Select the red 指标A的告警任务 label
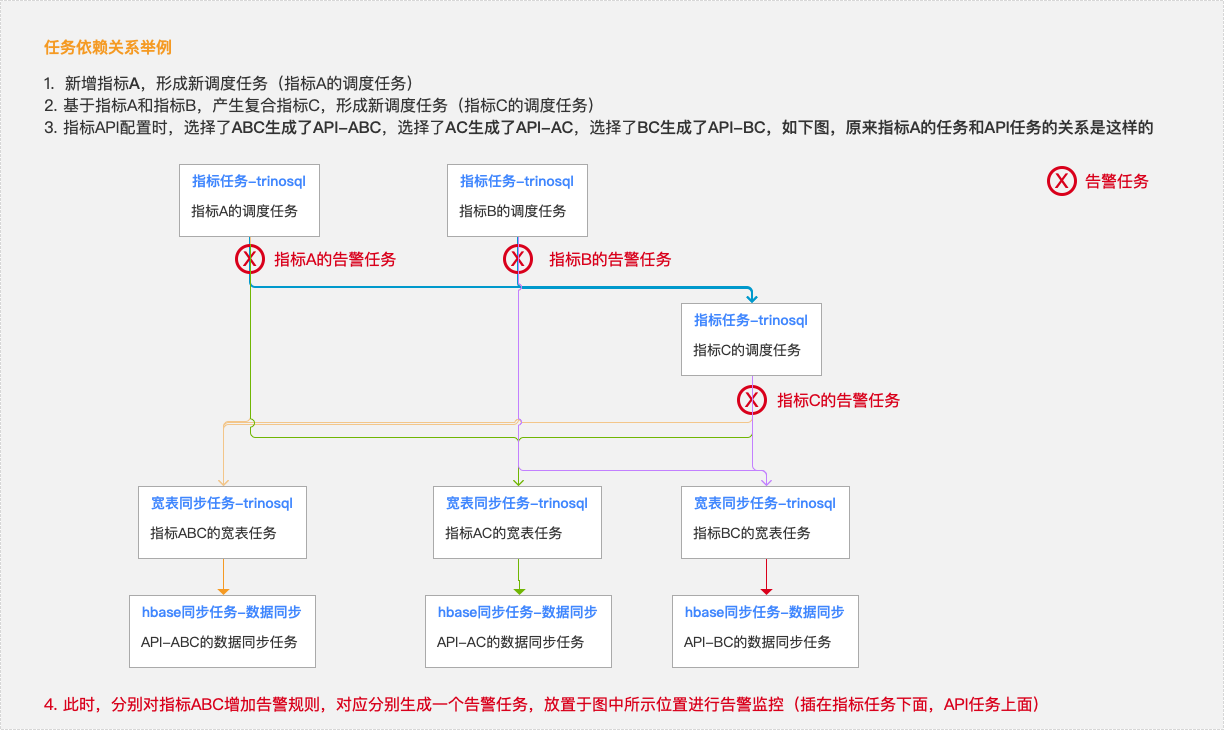The width and height of the screenshot is (1224, 730). [x=335, y=259]
